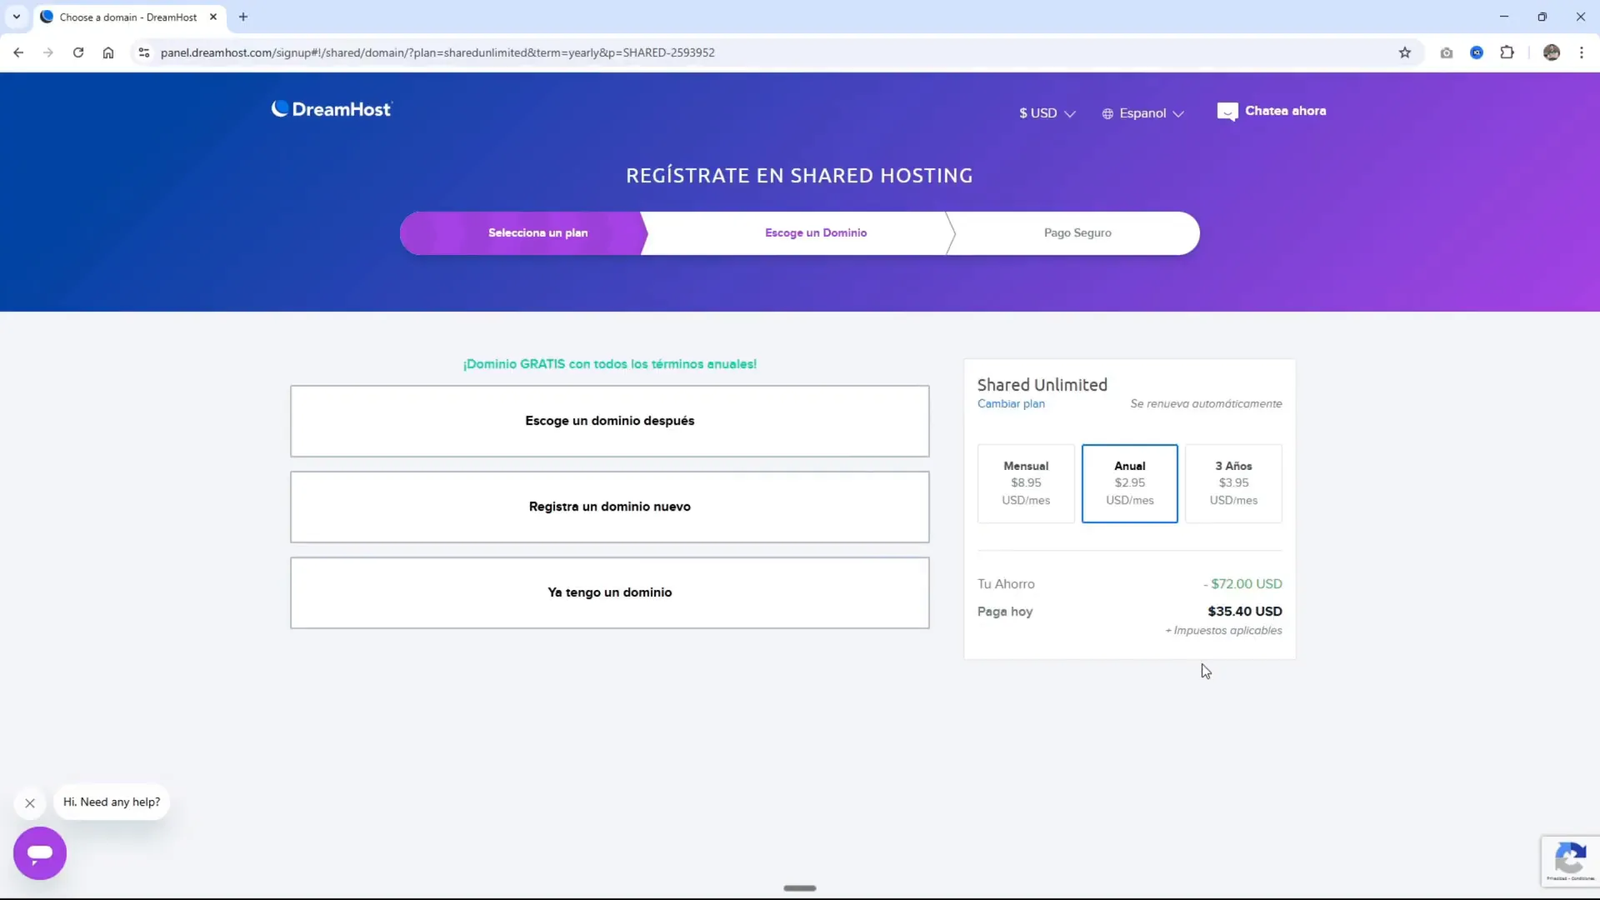Open the Espanol language dropdown

(x=1143, y=114)
